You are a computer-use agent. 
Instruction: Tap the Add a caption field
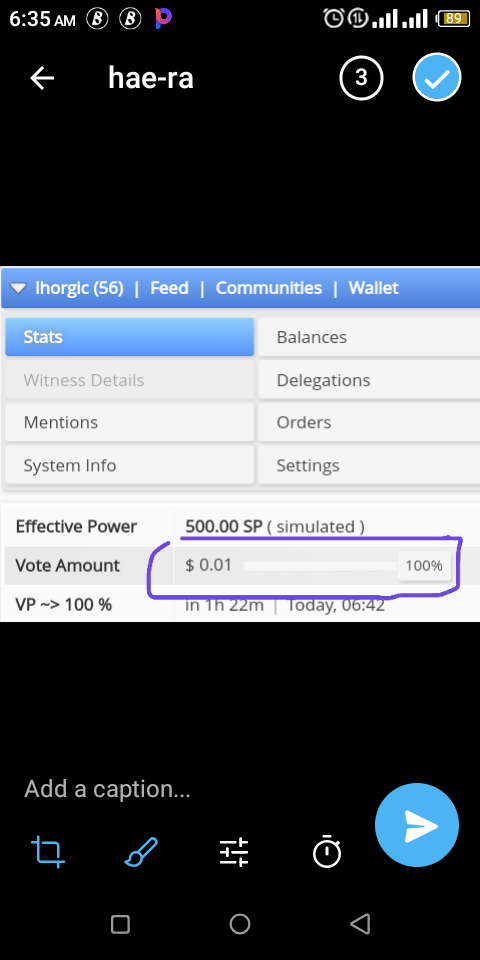coord(107,789)
